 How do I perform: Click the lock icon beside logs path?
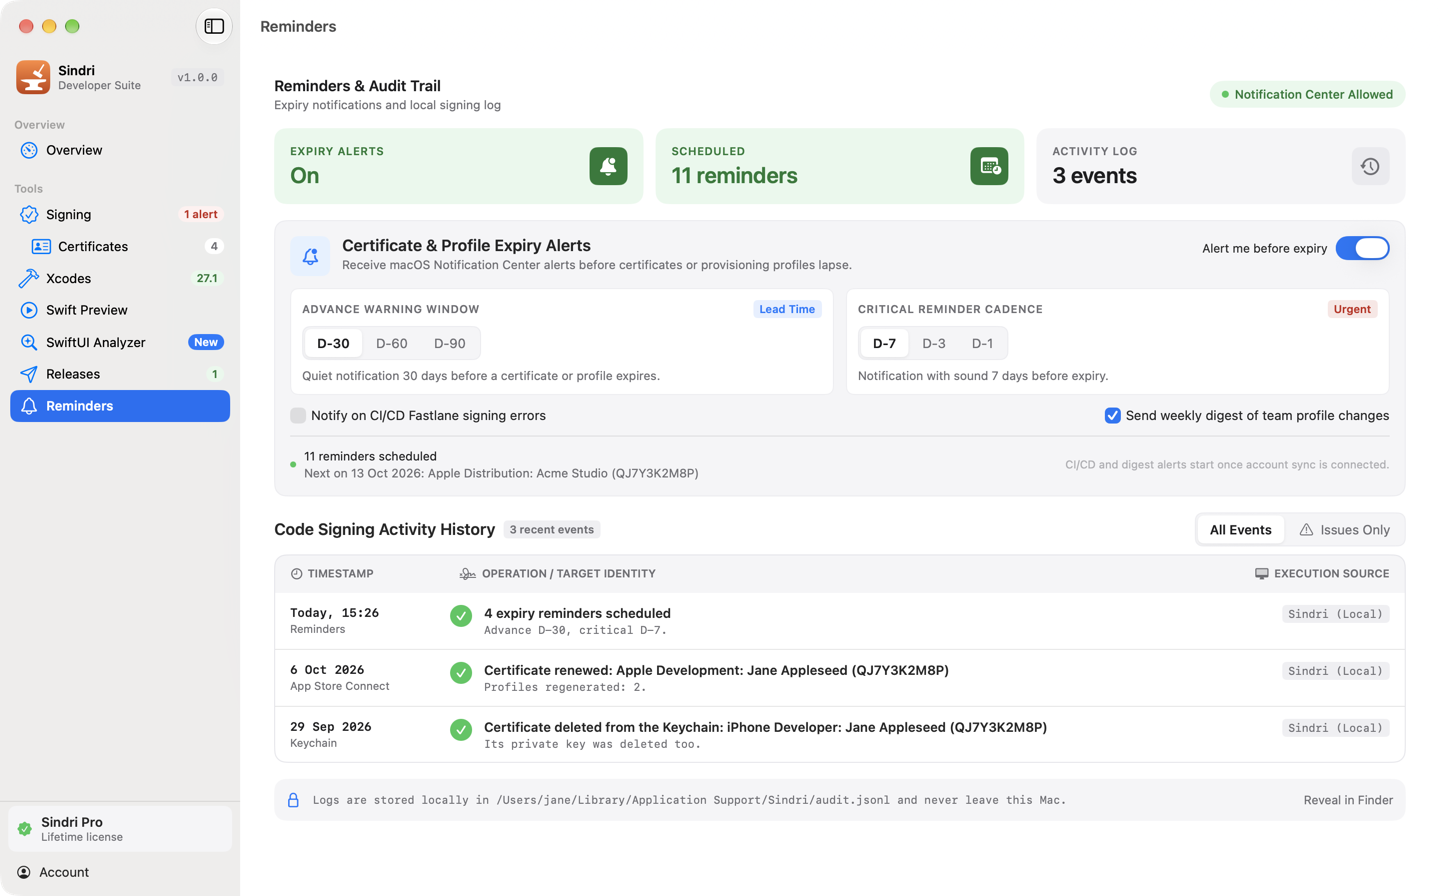293,800
